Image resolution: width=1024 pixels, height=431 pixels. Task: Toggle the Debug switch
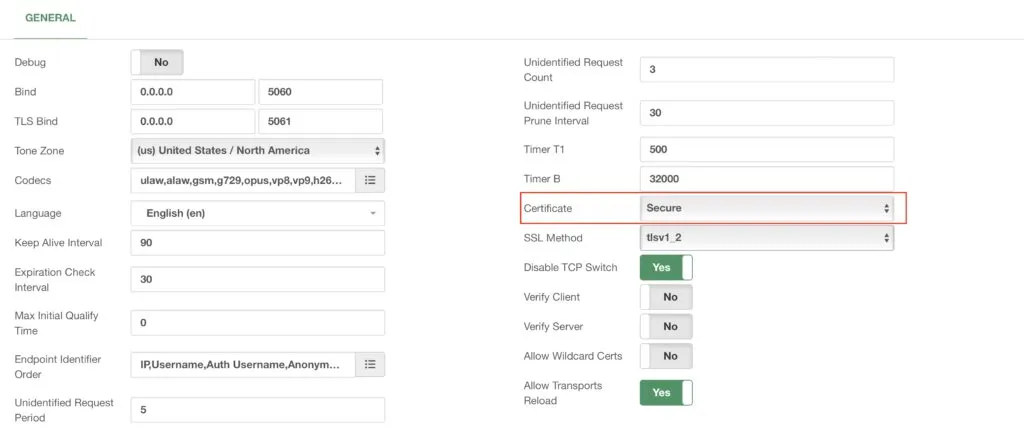coord(157,62)
